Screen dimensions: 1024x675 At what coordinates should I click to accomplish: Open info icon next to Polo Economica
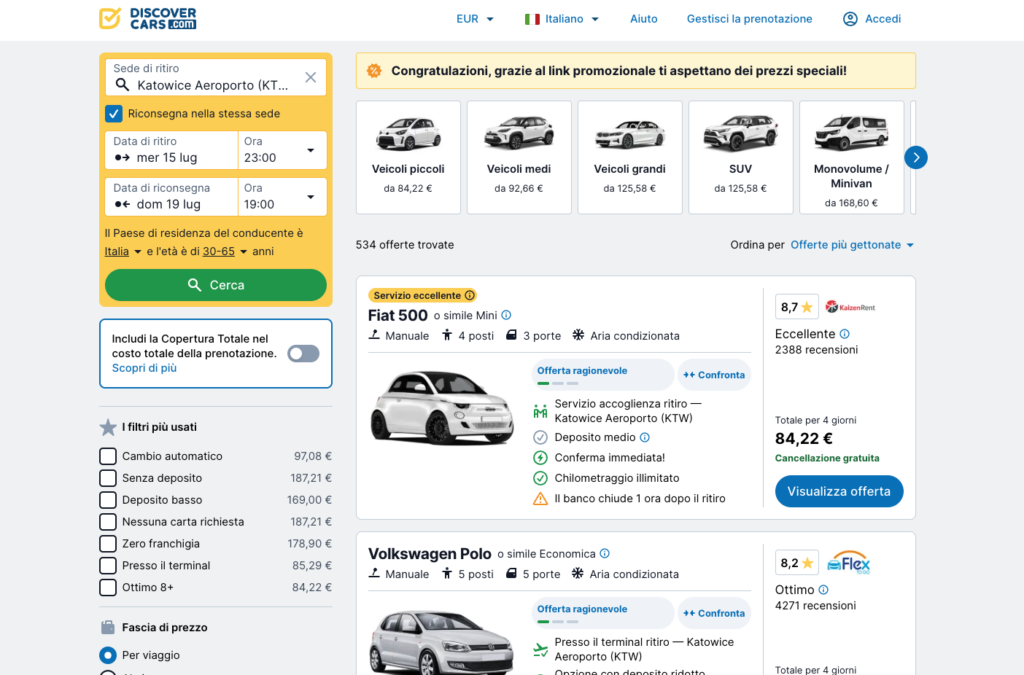click(605, 554)
